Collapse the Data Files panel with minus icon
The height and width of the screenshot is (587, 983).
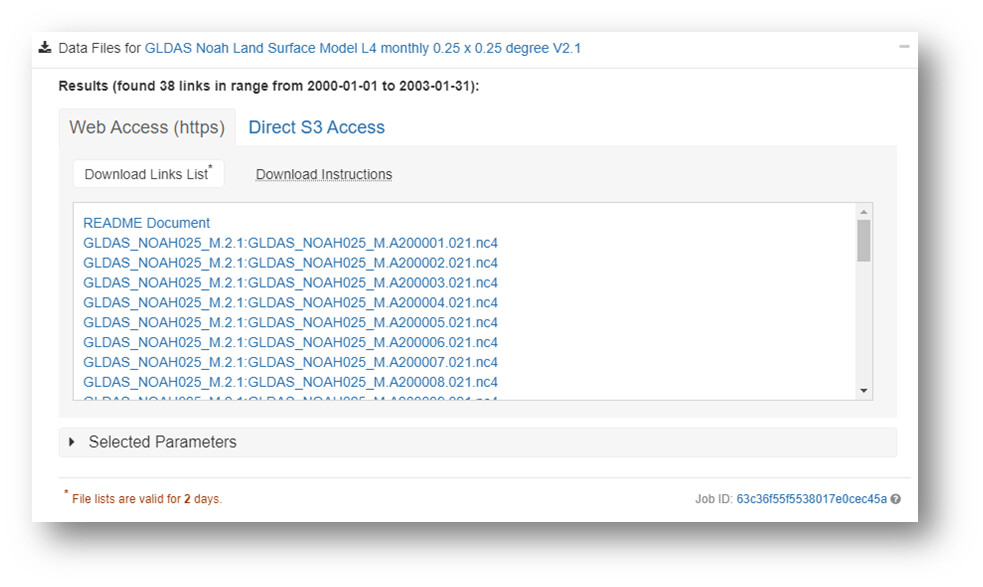[x=904, y=47]
